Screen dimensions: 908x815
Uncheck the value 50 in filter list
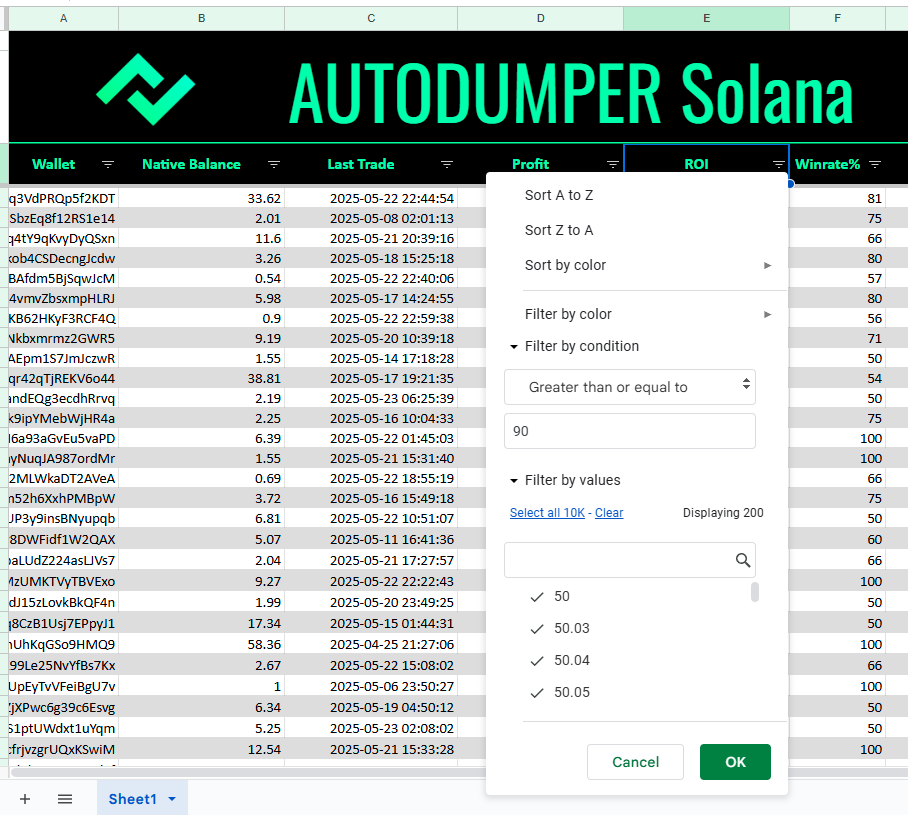pyautogui.click(x=537, y=597)
